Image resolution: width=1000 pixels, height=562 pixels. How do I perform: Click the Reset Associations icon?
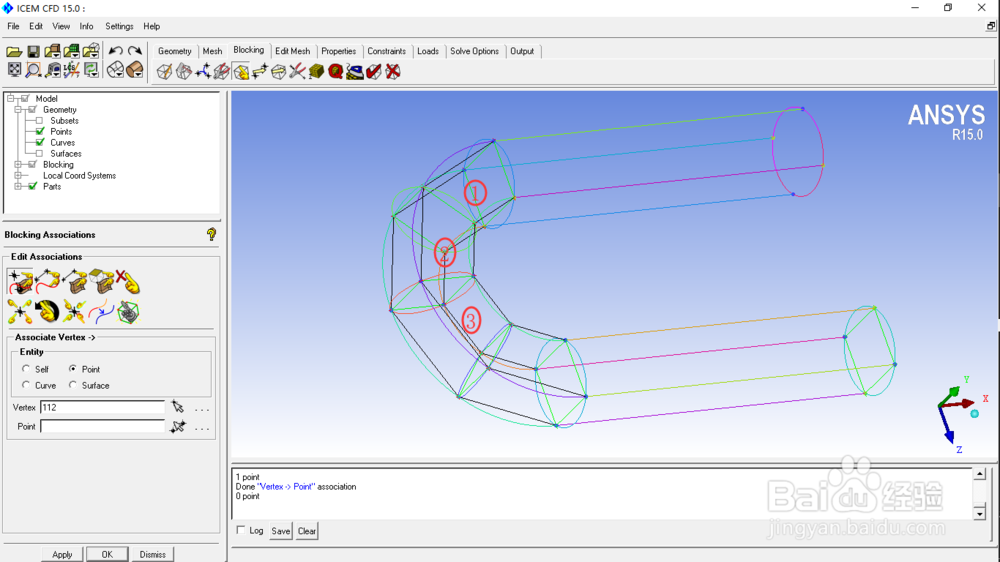click(x=47, y=311)
